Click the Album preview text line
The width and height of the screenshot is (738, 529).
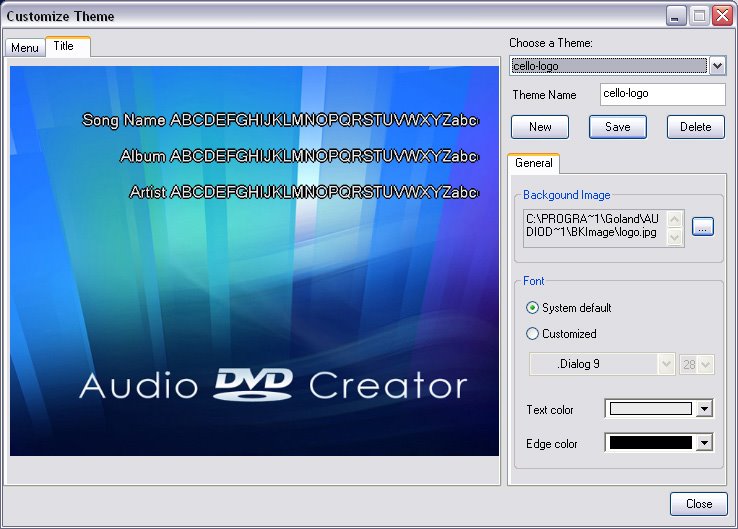299,156
